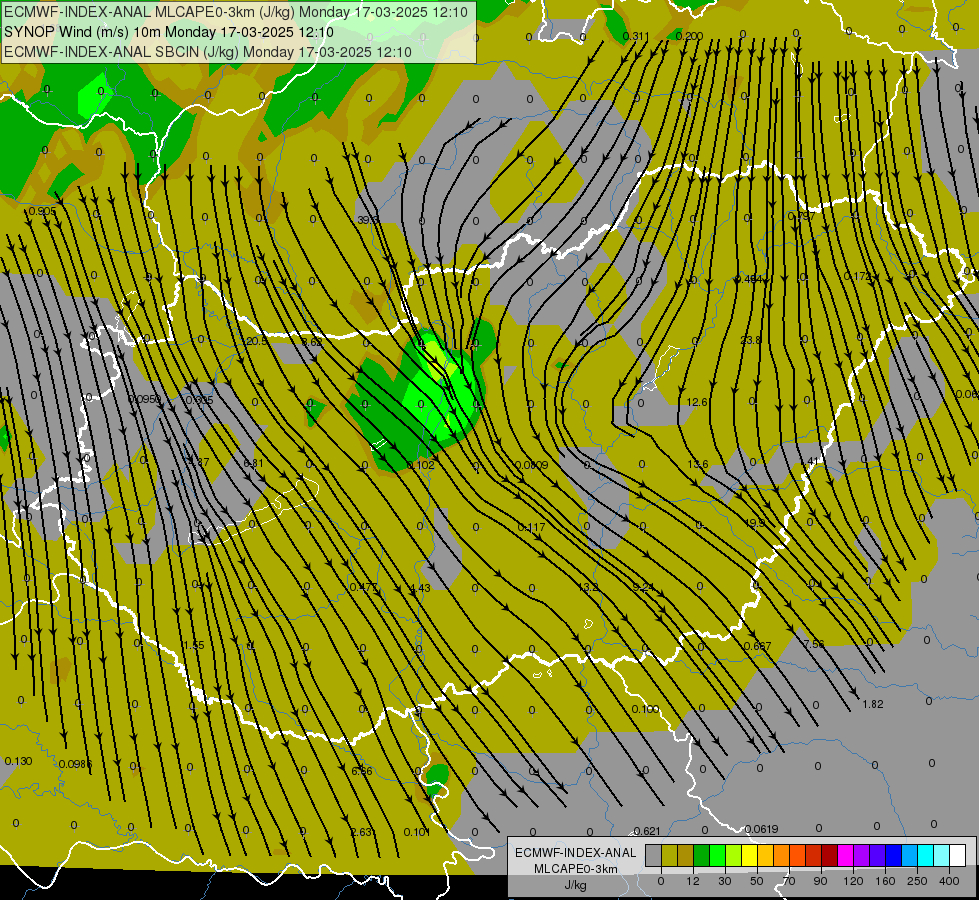Click the violet-indigo legend swatch
The image size is (979, 900).
tap(877, 856)
